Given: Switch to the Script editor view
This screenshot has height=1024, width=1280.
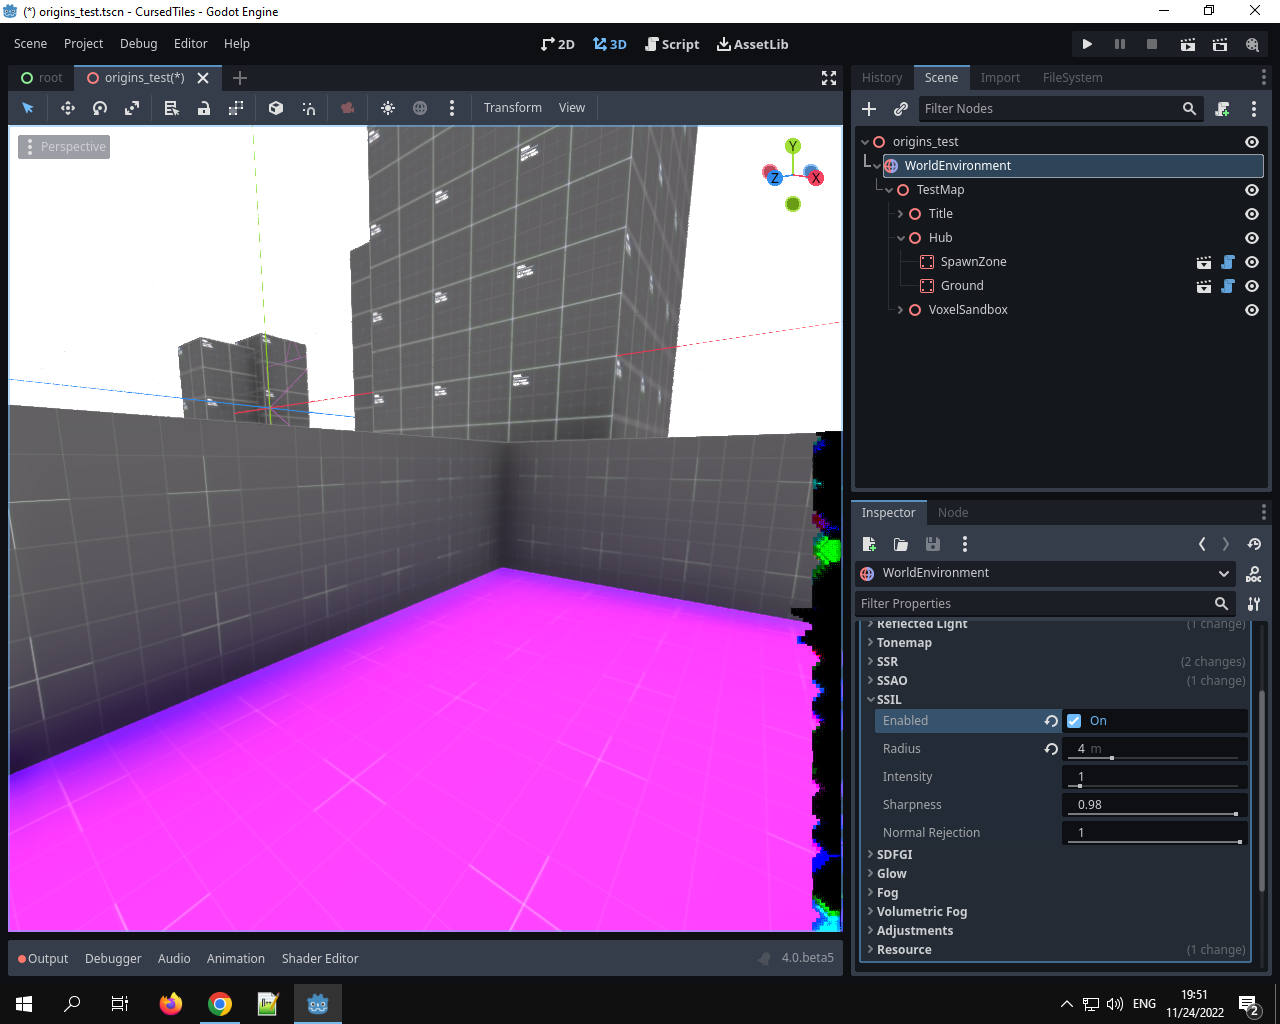Looking at the screenshot, I should [672, 43].
